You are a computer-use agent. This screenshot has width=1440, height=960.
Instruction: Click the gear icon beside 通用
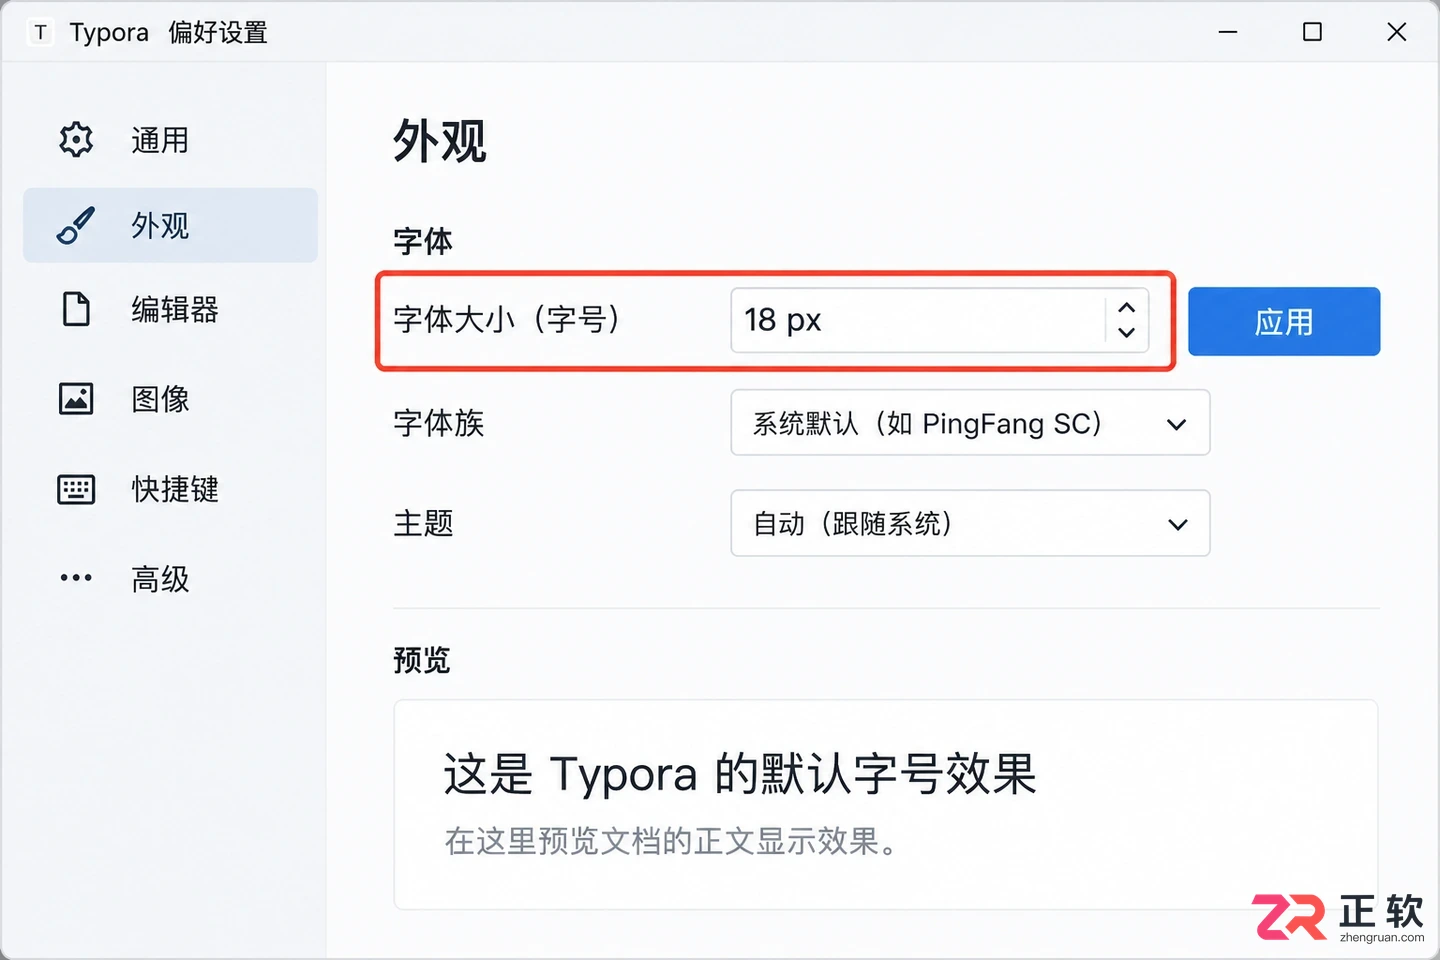(x=76, y=140)
